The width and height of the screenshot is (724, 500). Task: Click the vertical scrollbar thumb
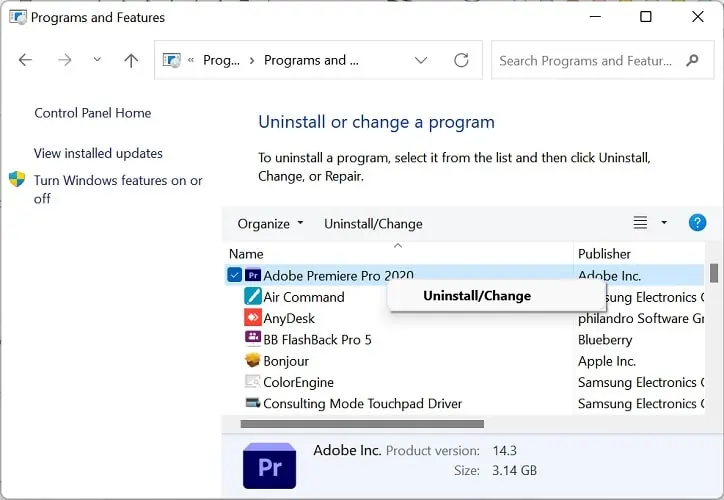coord(714,273)
